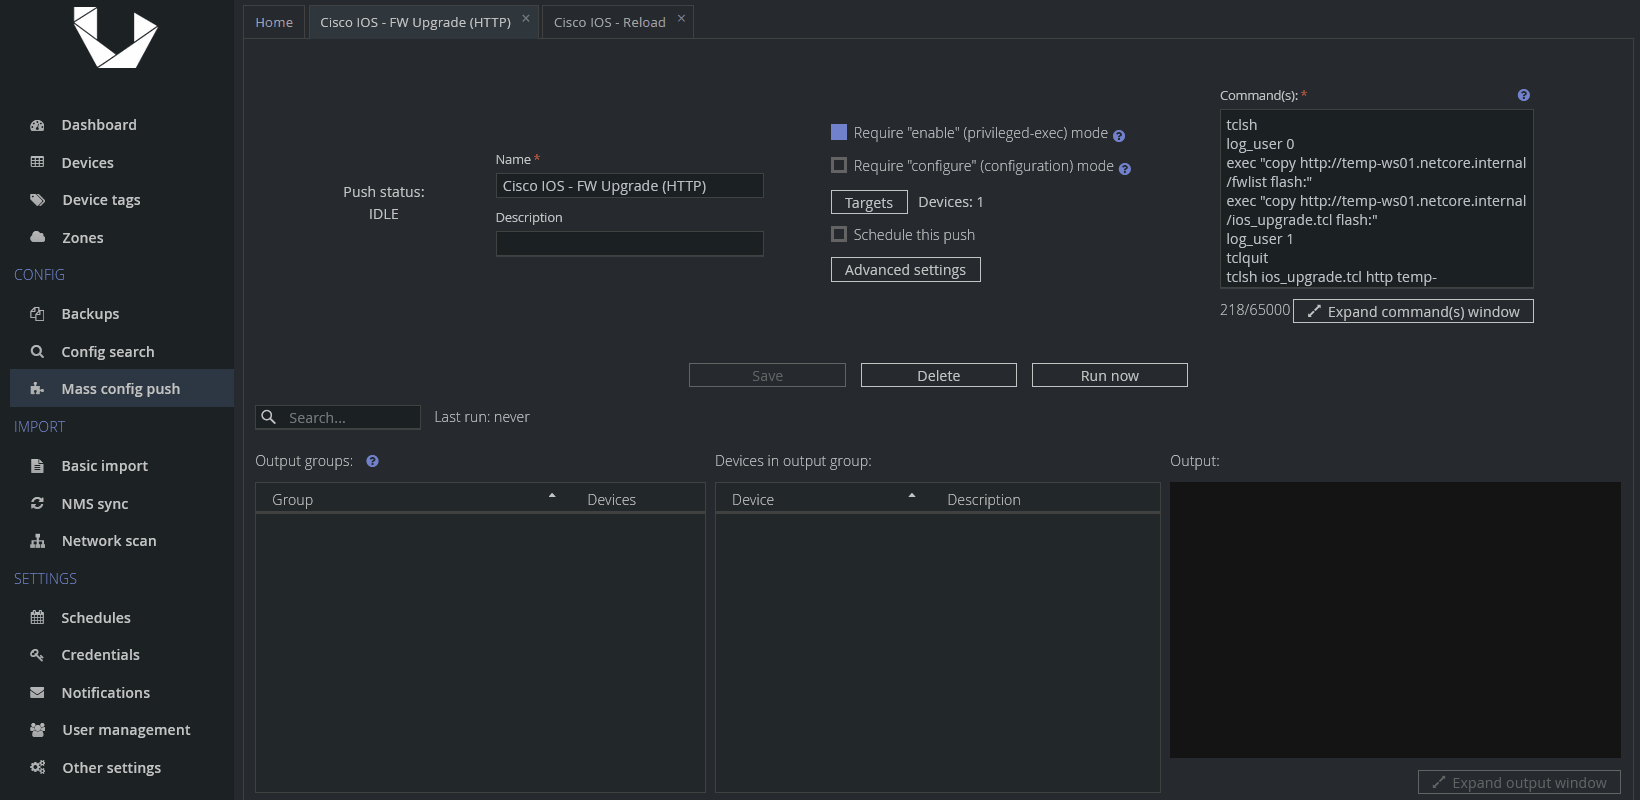Click the NMS sync refresh icon
The width and height of the screenshot is (1640, 800).
37,503
